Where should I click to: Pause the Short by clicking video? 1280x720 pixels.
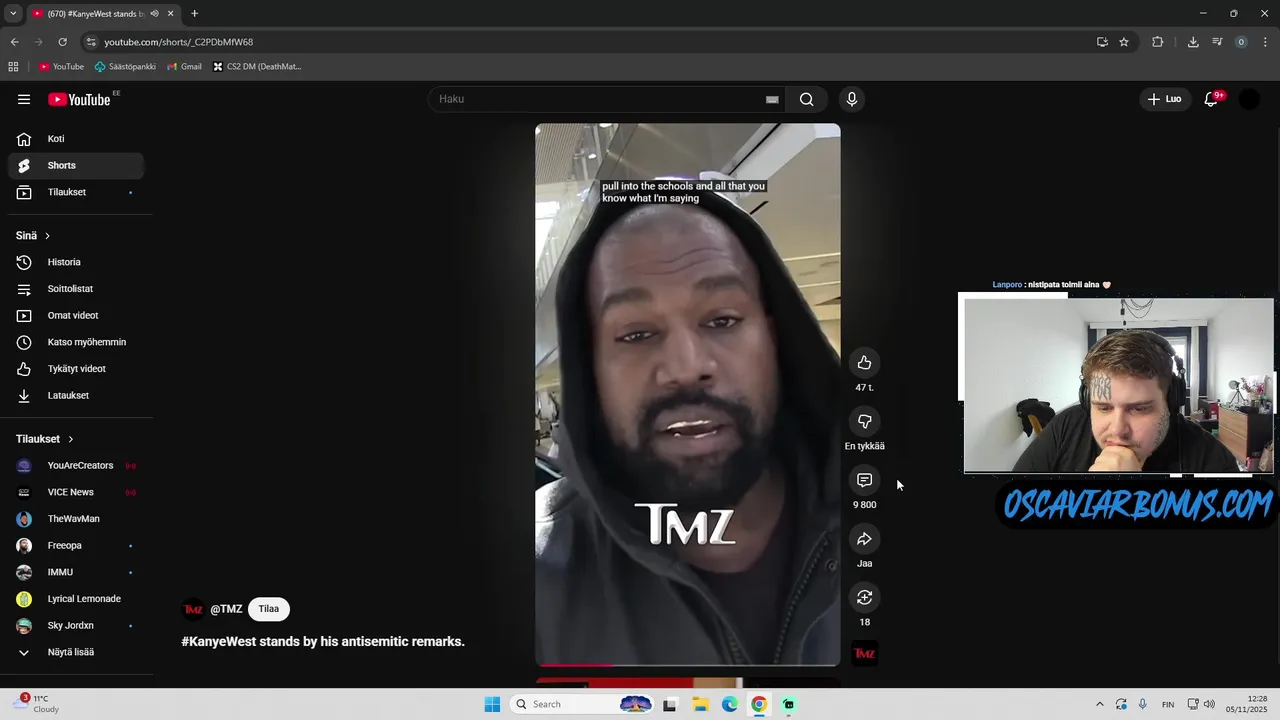(x=688, y=395)
